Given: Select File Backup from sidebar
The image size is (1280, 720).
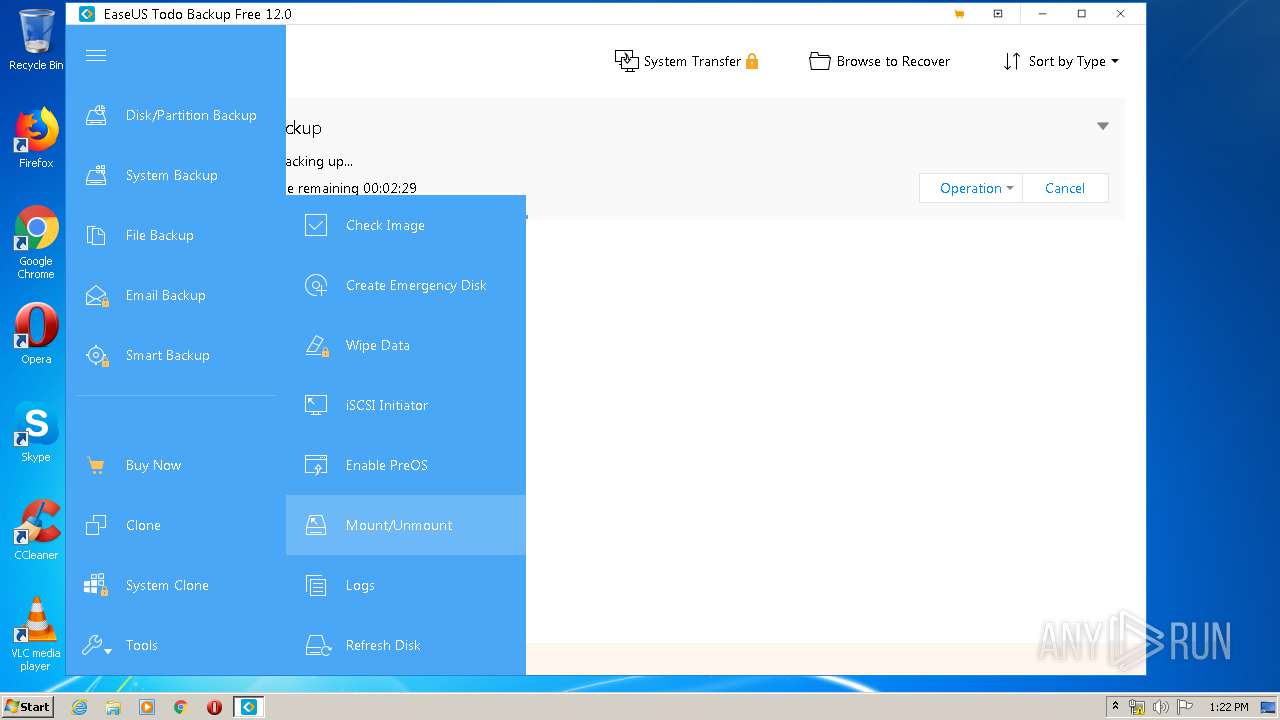Looking at the screenshot, I should 176,235.
